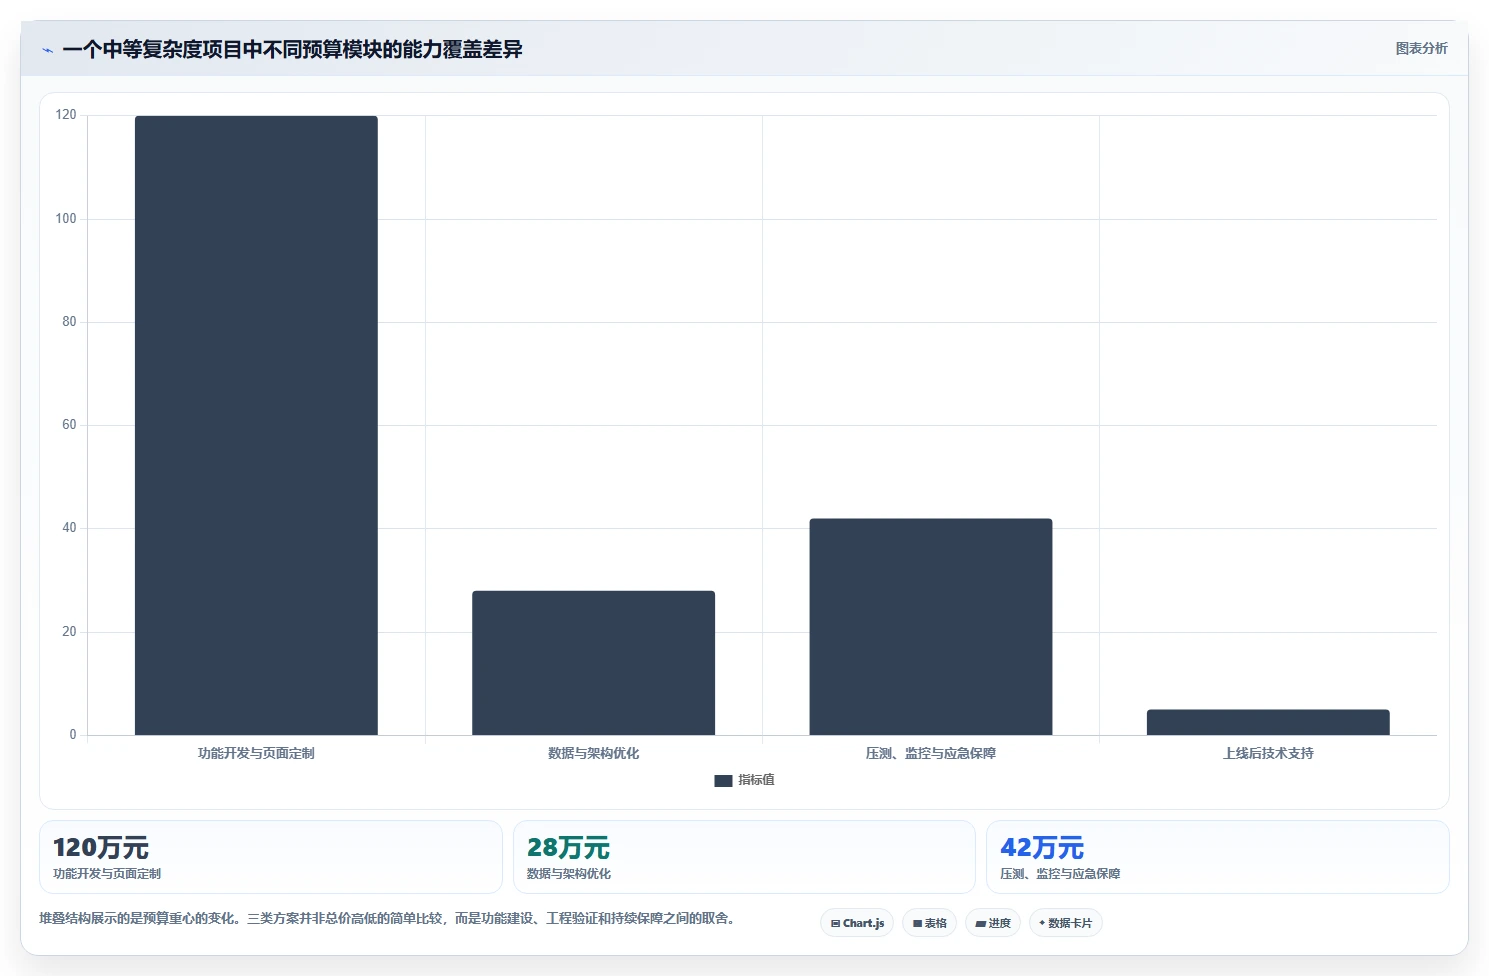This screenshot has height=976, width=1489.
Task: Click the 图表分析 label in the header
Action: 1421,48
